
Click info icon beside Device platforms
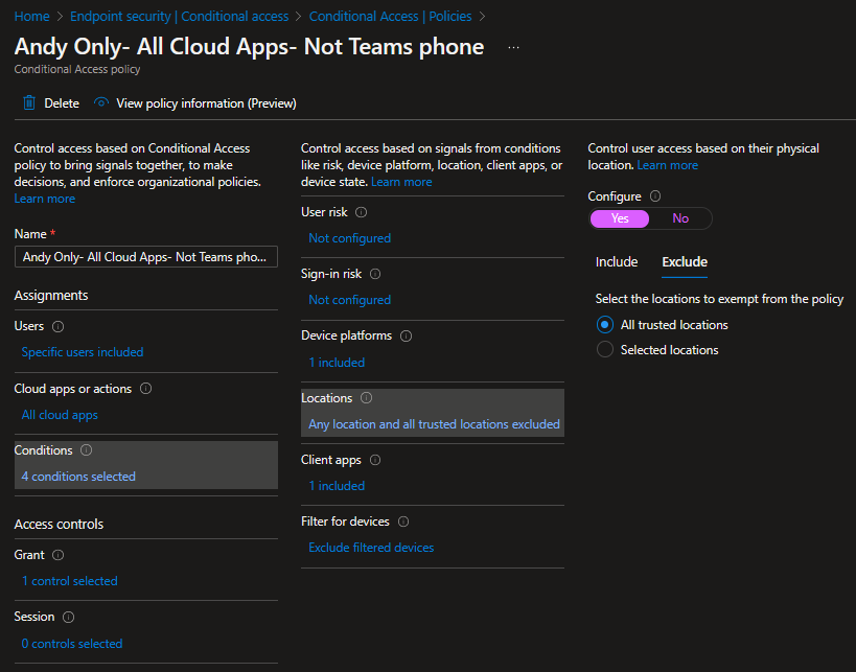click(406, 336)
